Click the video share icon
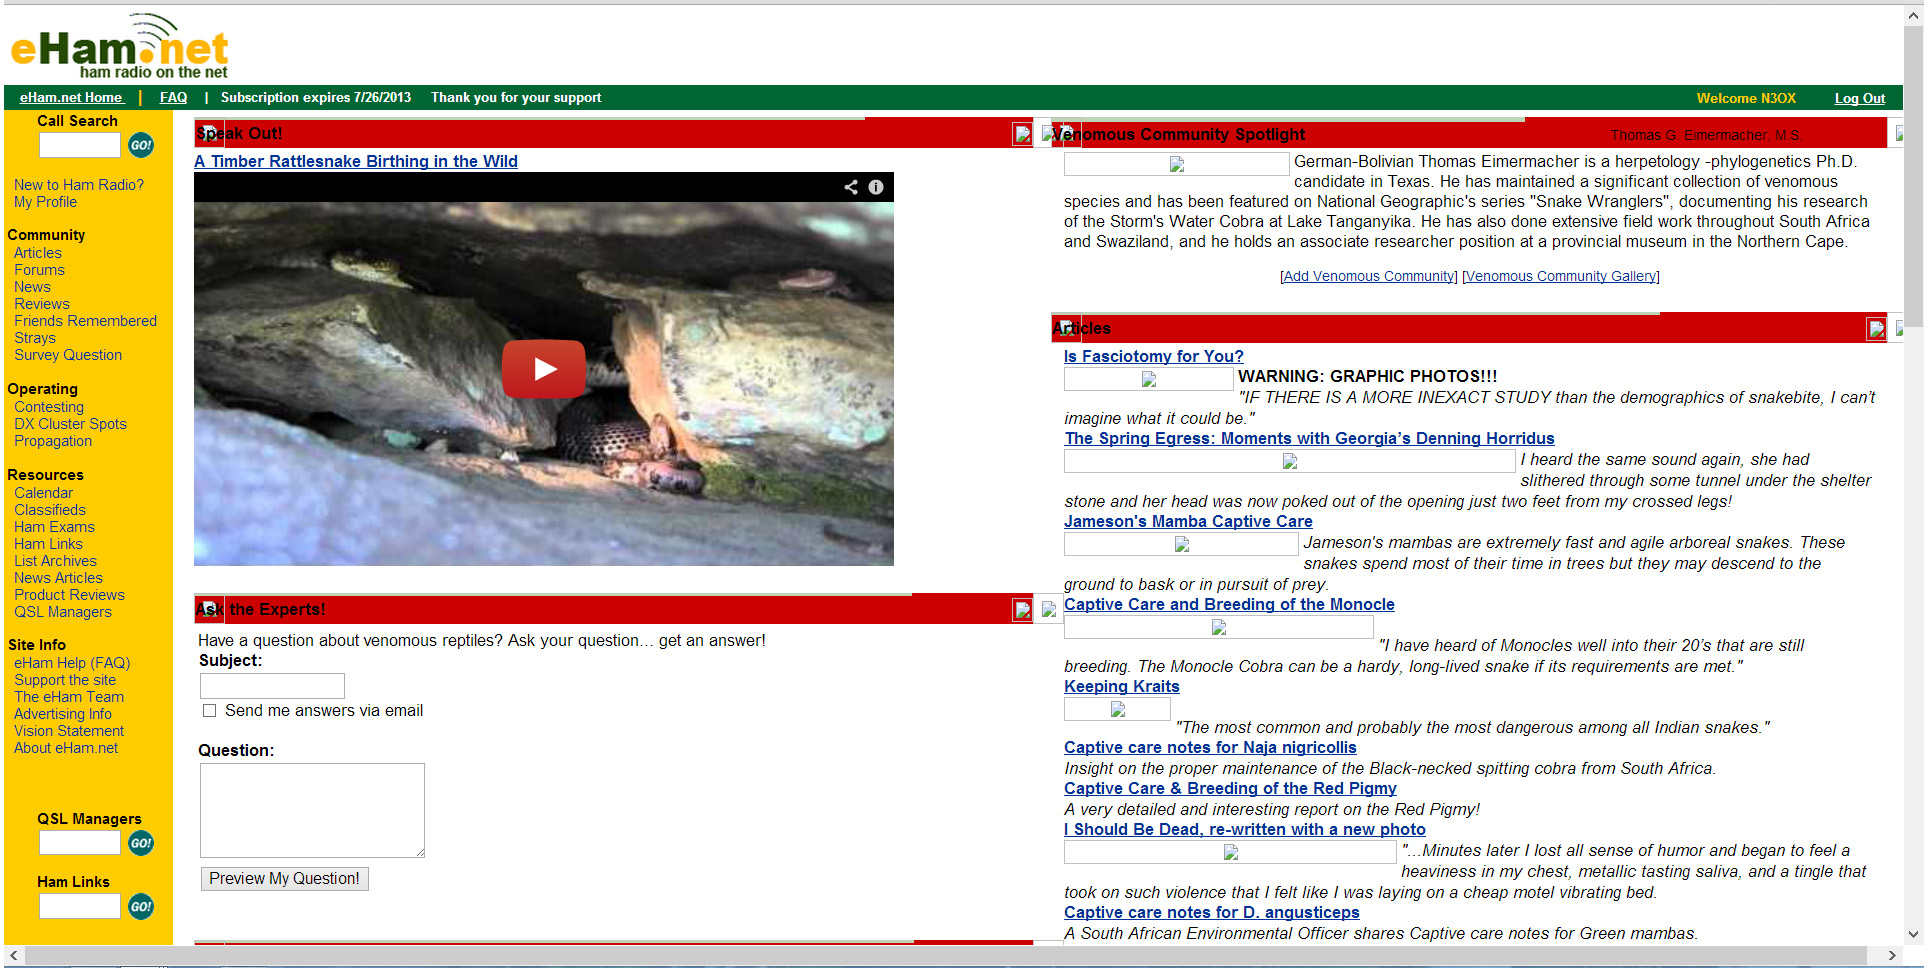Viewport: 1928px width, 968px height. click(851, 187)
